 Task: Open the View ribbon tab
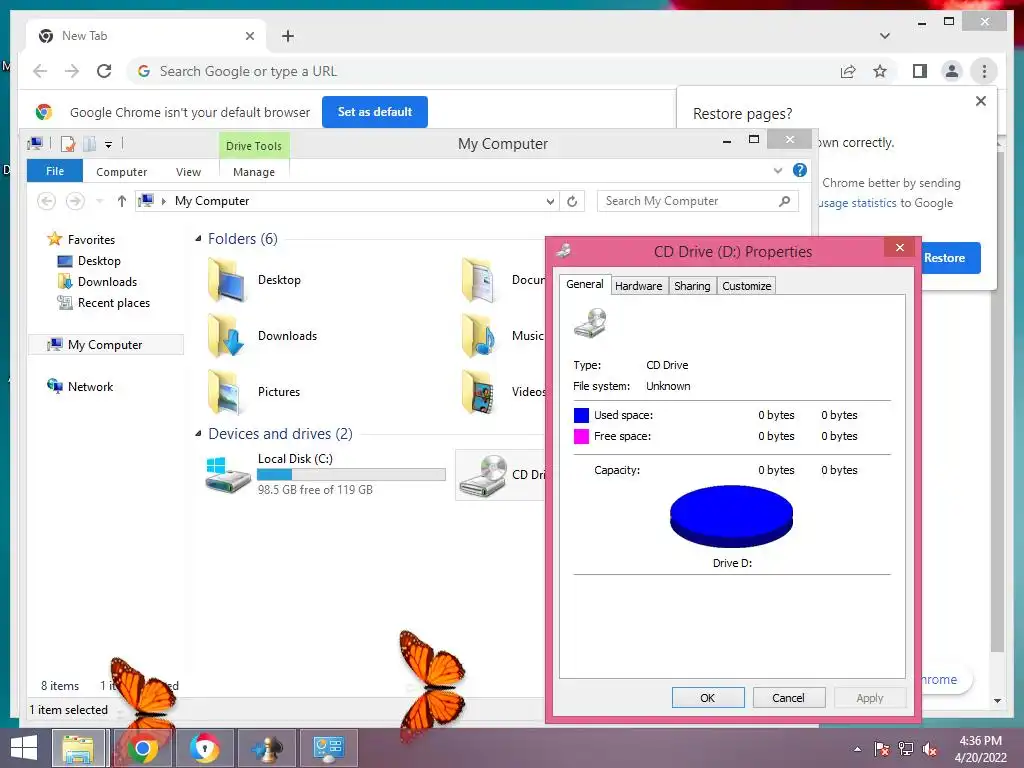point(188,172)
